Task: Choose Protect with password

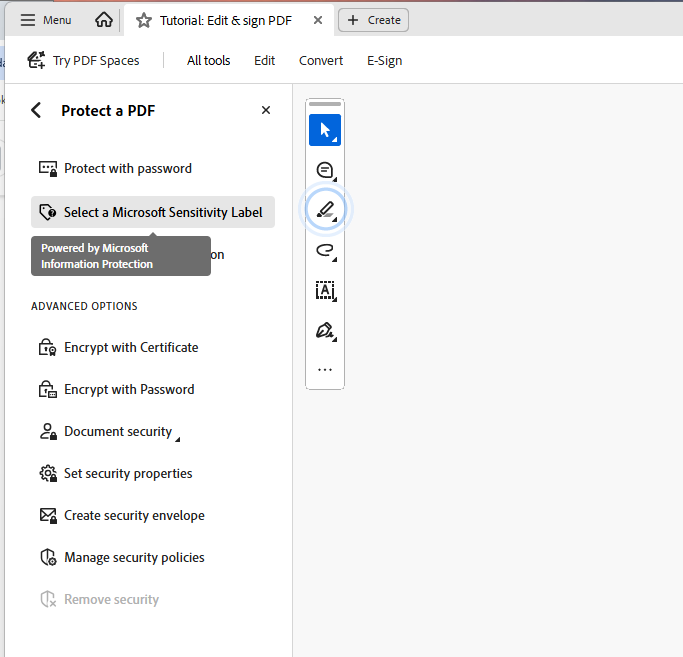Action: [152, 168]
